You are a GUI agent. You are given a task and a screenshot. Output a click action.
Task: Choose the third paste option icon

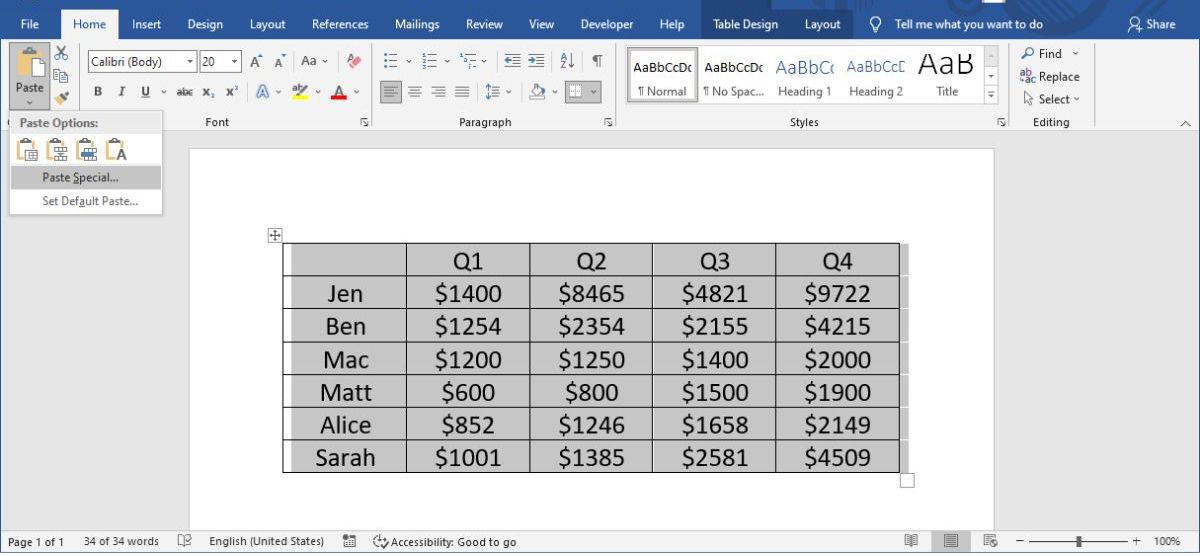(x=86, y=150)
